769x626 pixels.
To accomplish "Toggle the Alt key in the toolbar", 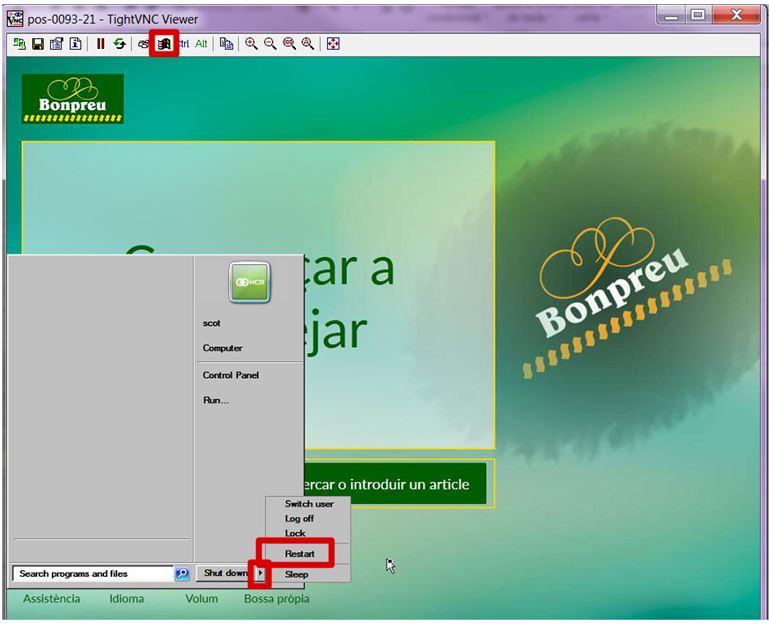I will [202, 44].
